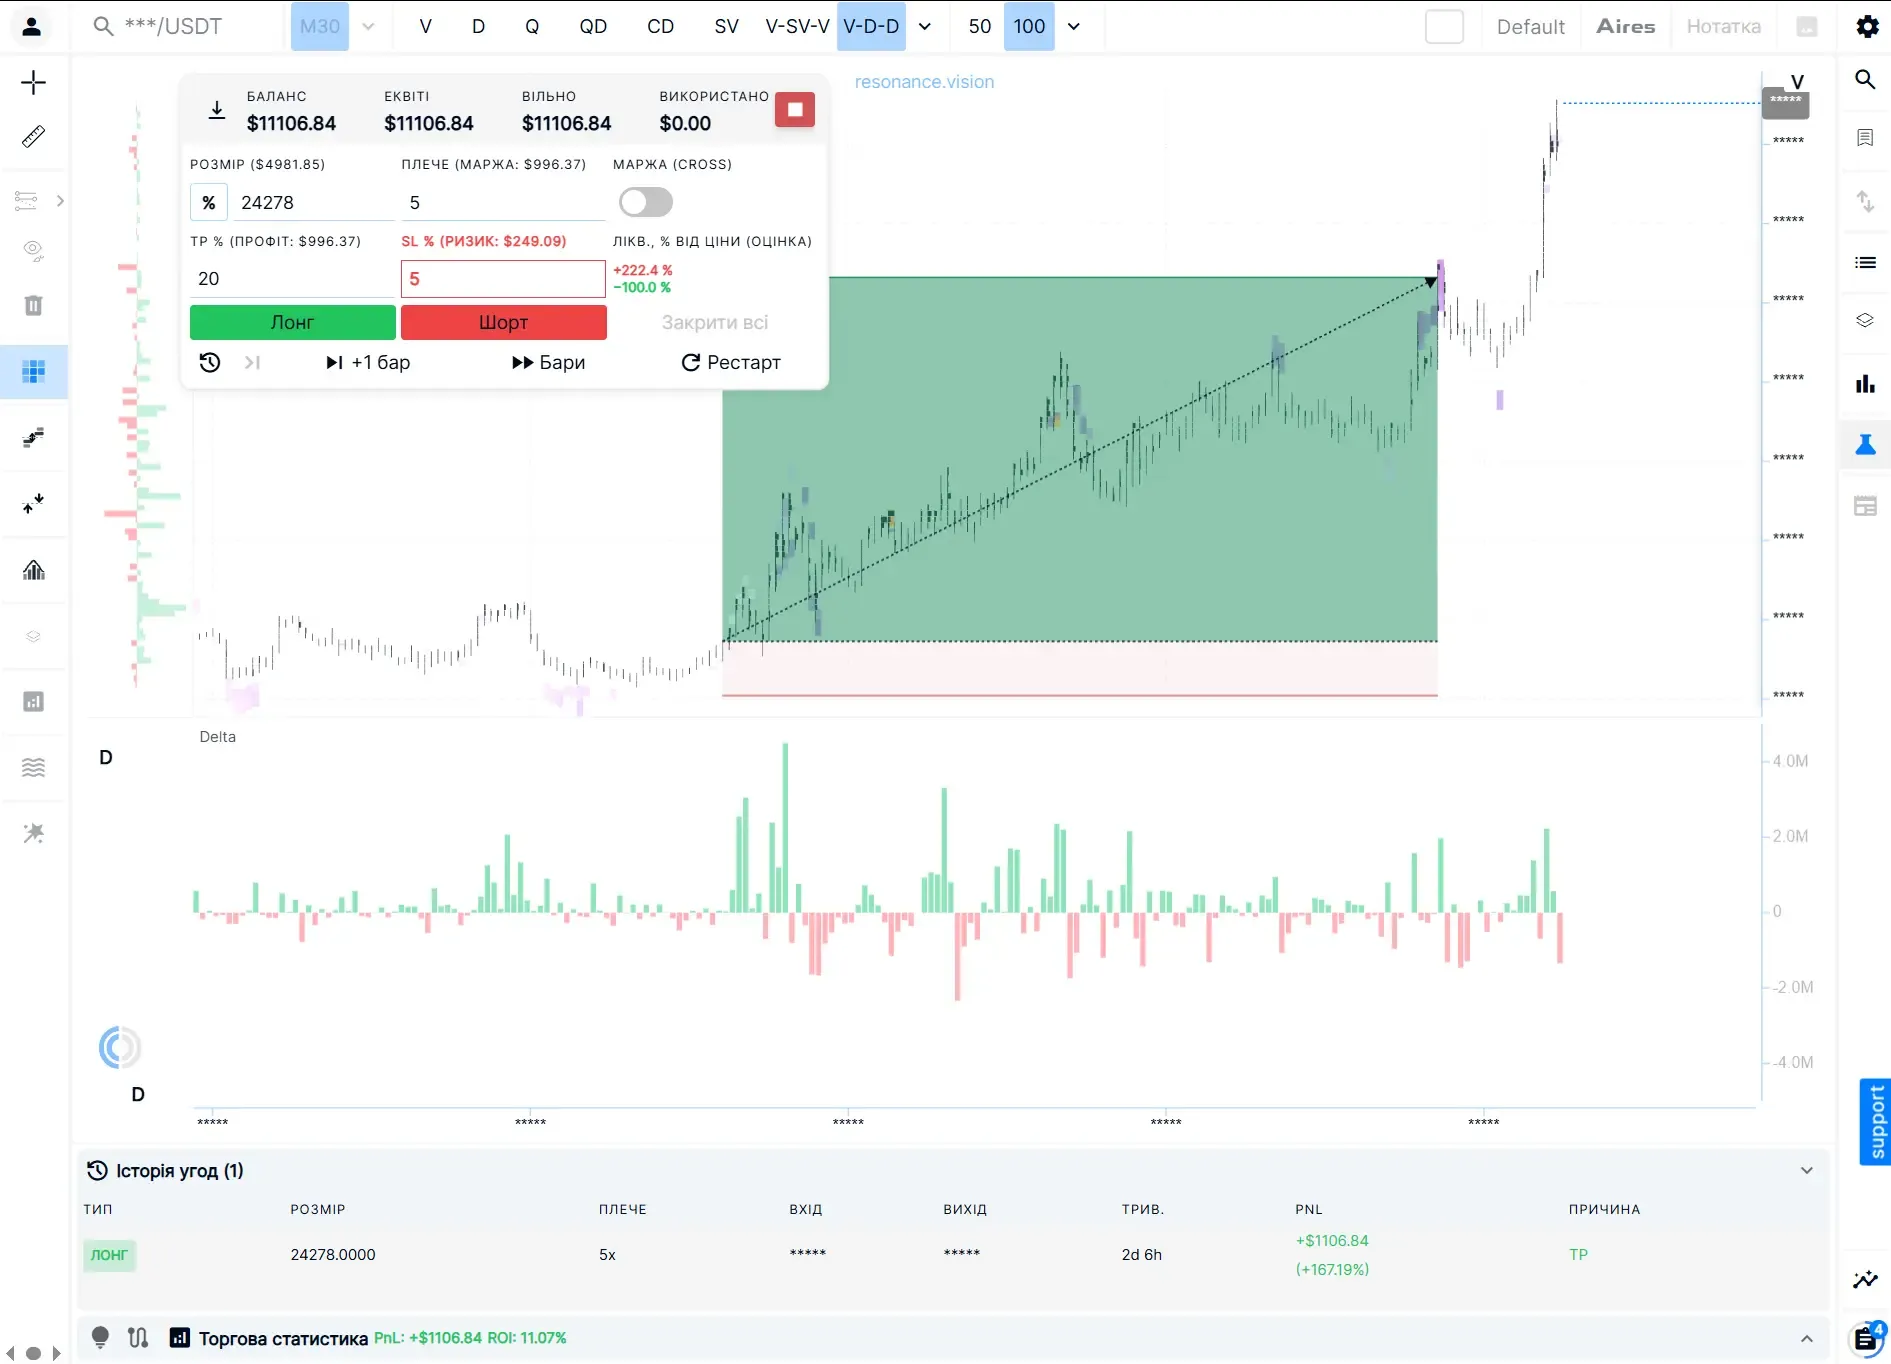Switch to the Aires template
Image resolution: width=1891 pixels, height=1364 pixels.
[1625, 27]
